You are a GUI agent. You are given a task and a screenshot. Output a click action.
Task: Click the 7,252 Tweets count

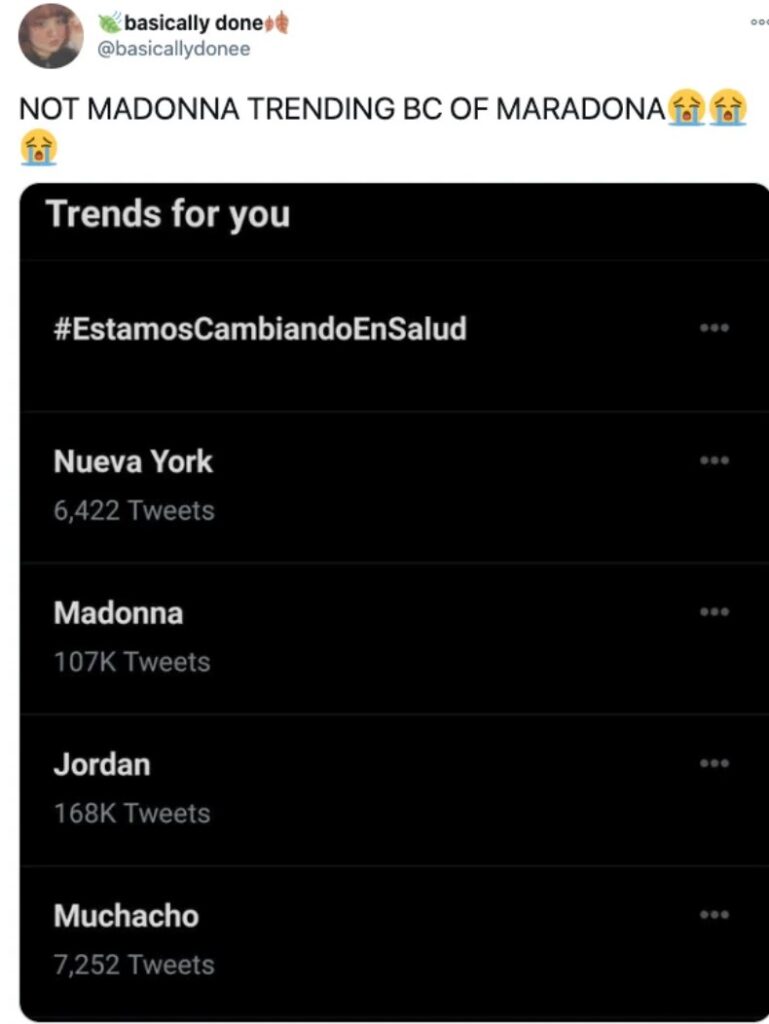tap(134, 964)
